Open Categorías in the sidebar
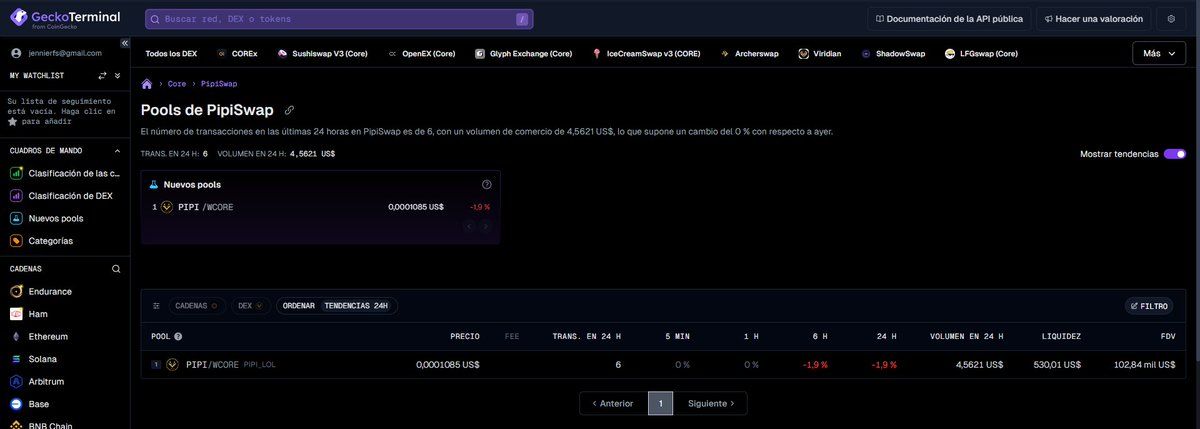The width and height of the screenshot is (1200, 429). point(65,241)
